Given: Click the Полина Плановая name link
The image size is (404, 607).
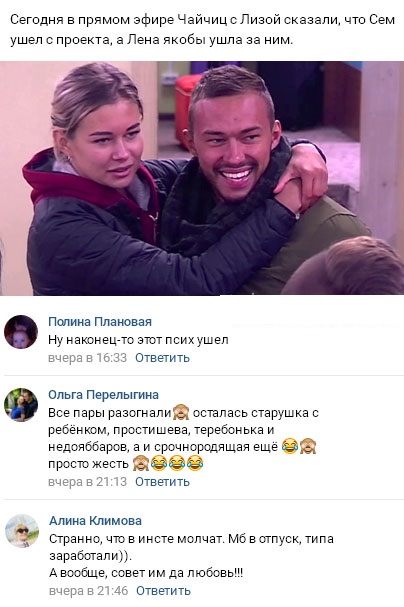Looking at the screenshot, I should point(100,321).
